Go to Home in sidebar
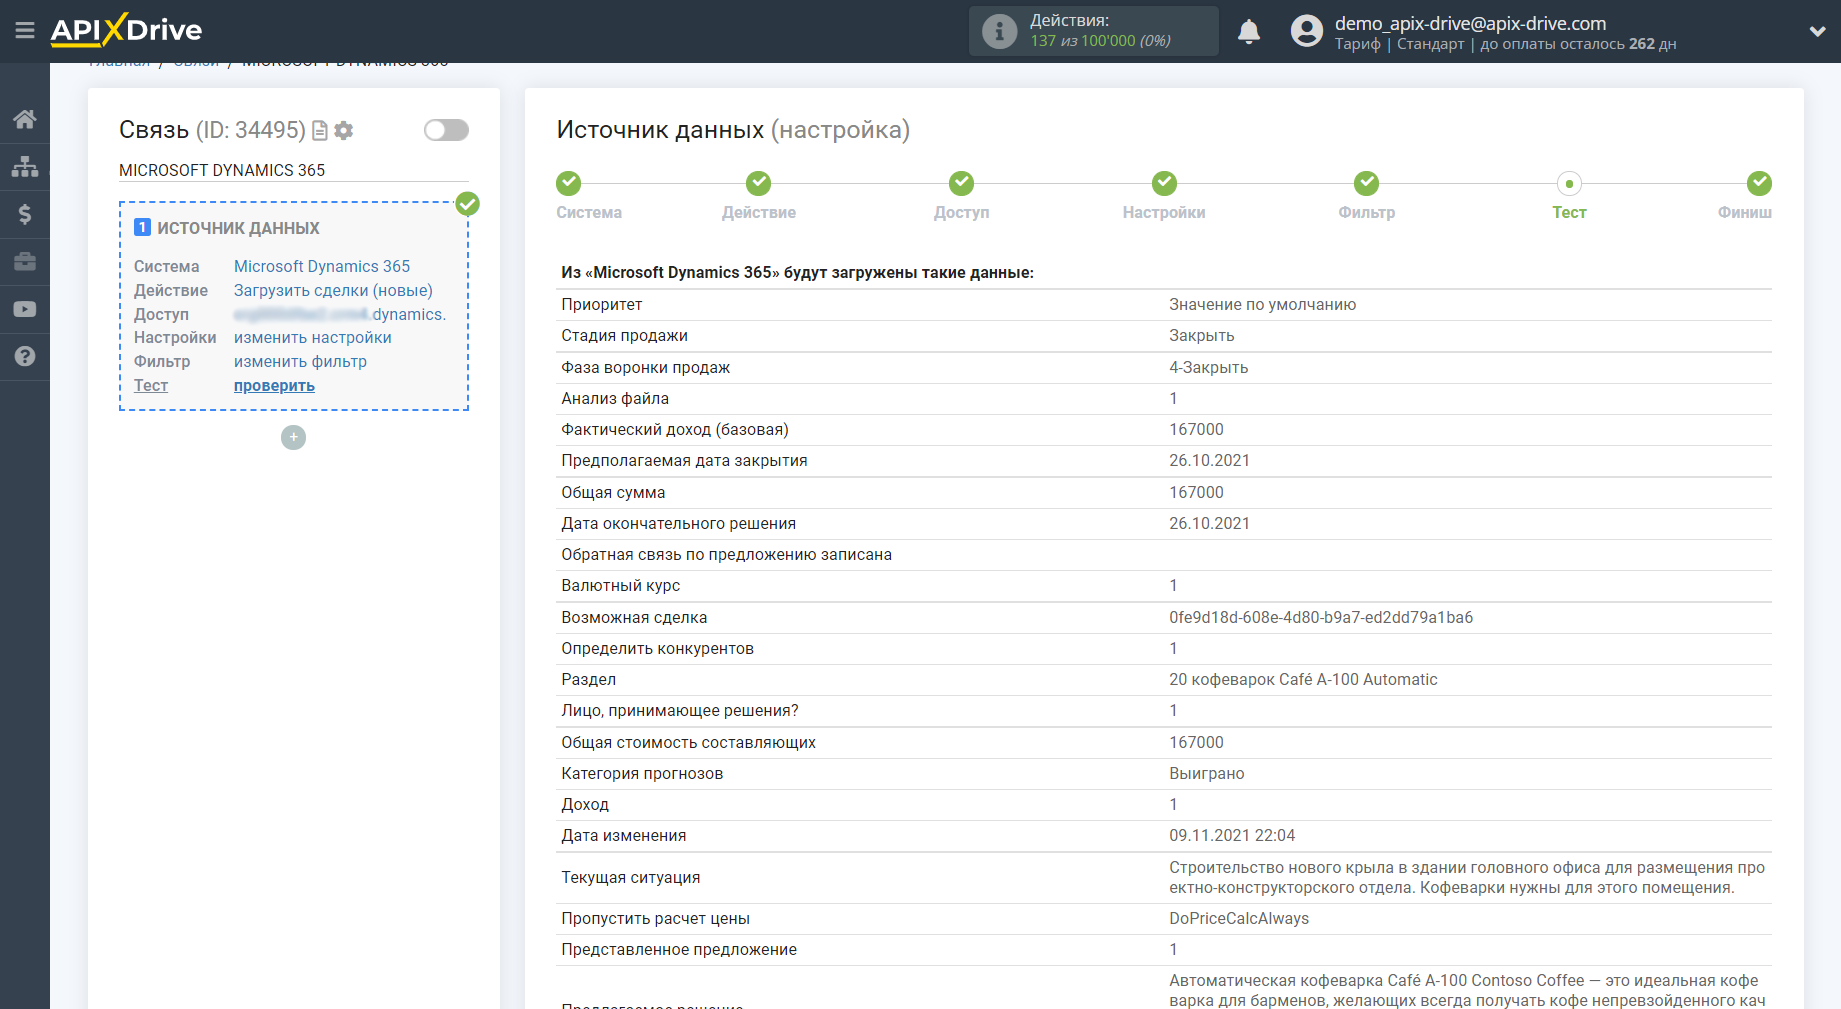This screenshot has width=1841, height=1009. point(25,119)
